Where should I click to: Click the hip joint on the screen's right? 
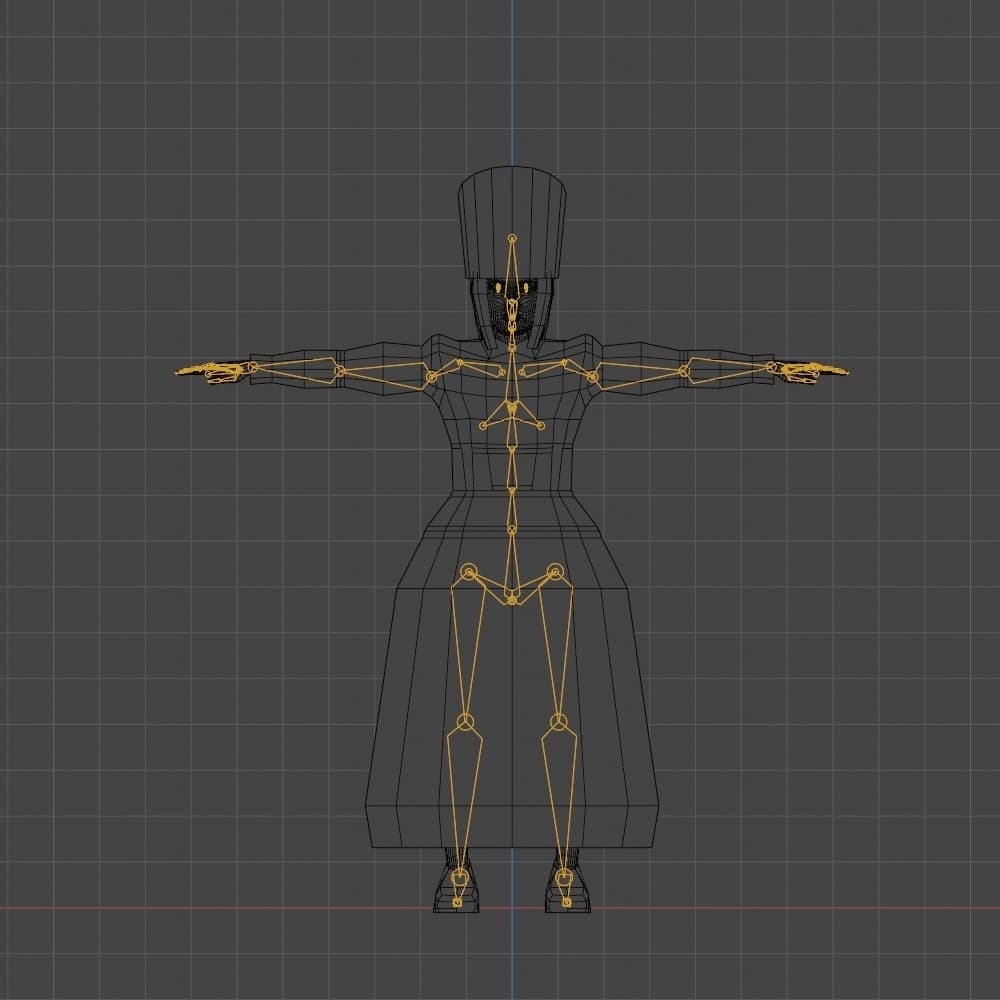coord(556,572)
